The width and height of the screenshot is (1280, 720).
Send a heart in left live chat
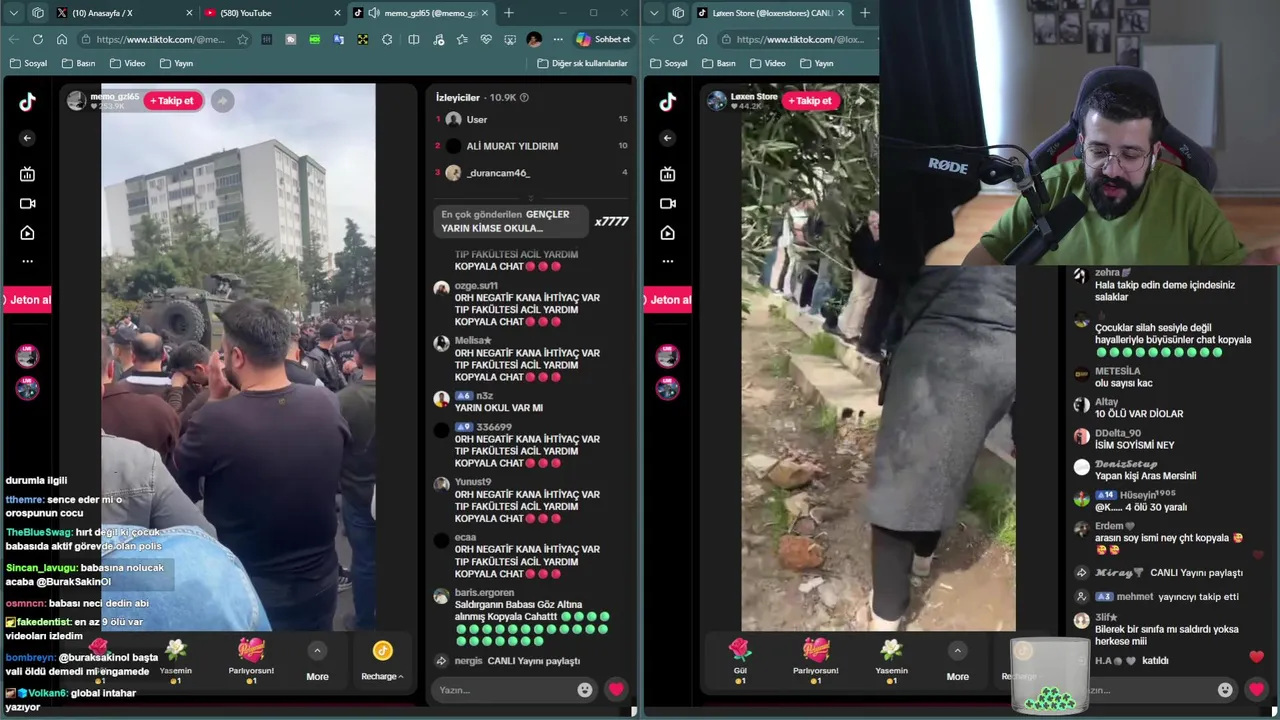pos(616,689)
